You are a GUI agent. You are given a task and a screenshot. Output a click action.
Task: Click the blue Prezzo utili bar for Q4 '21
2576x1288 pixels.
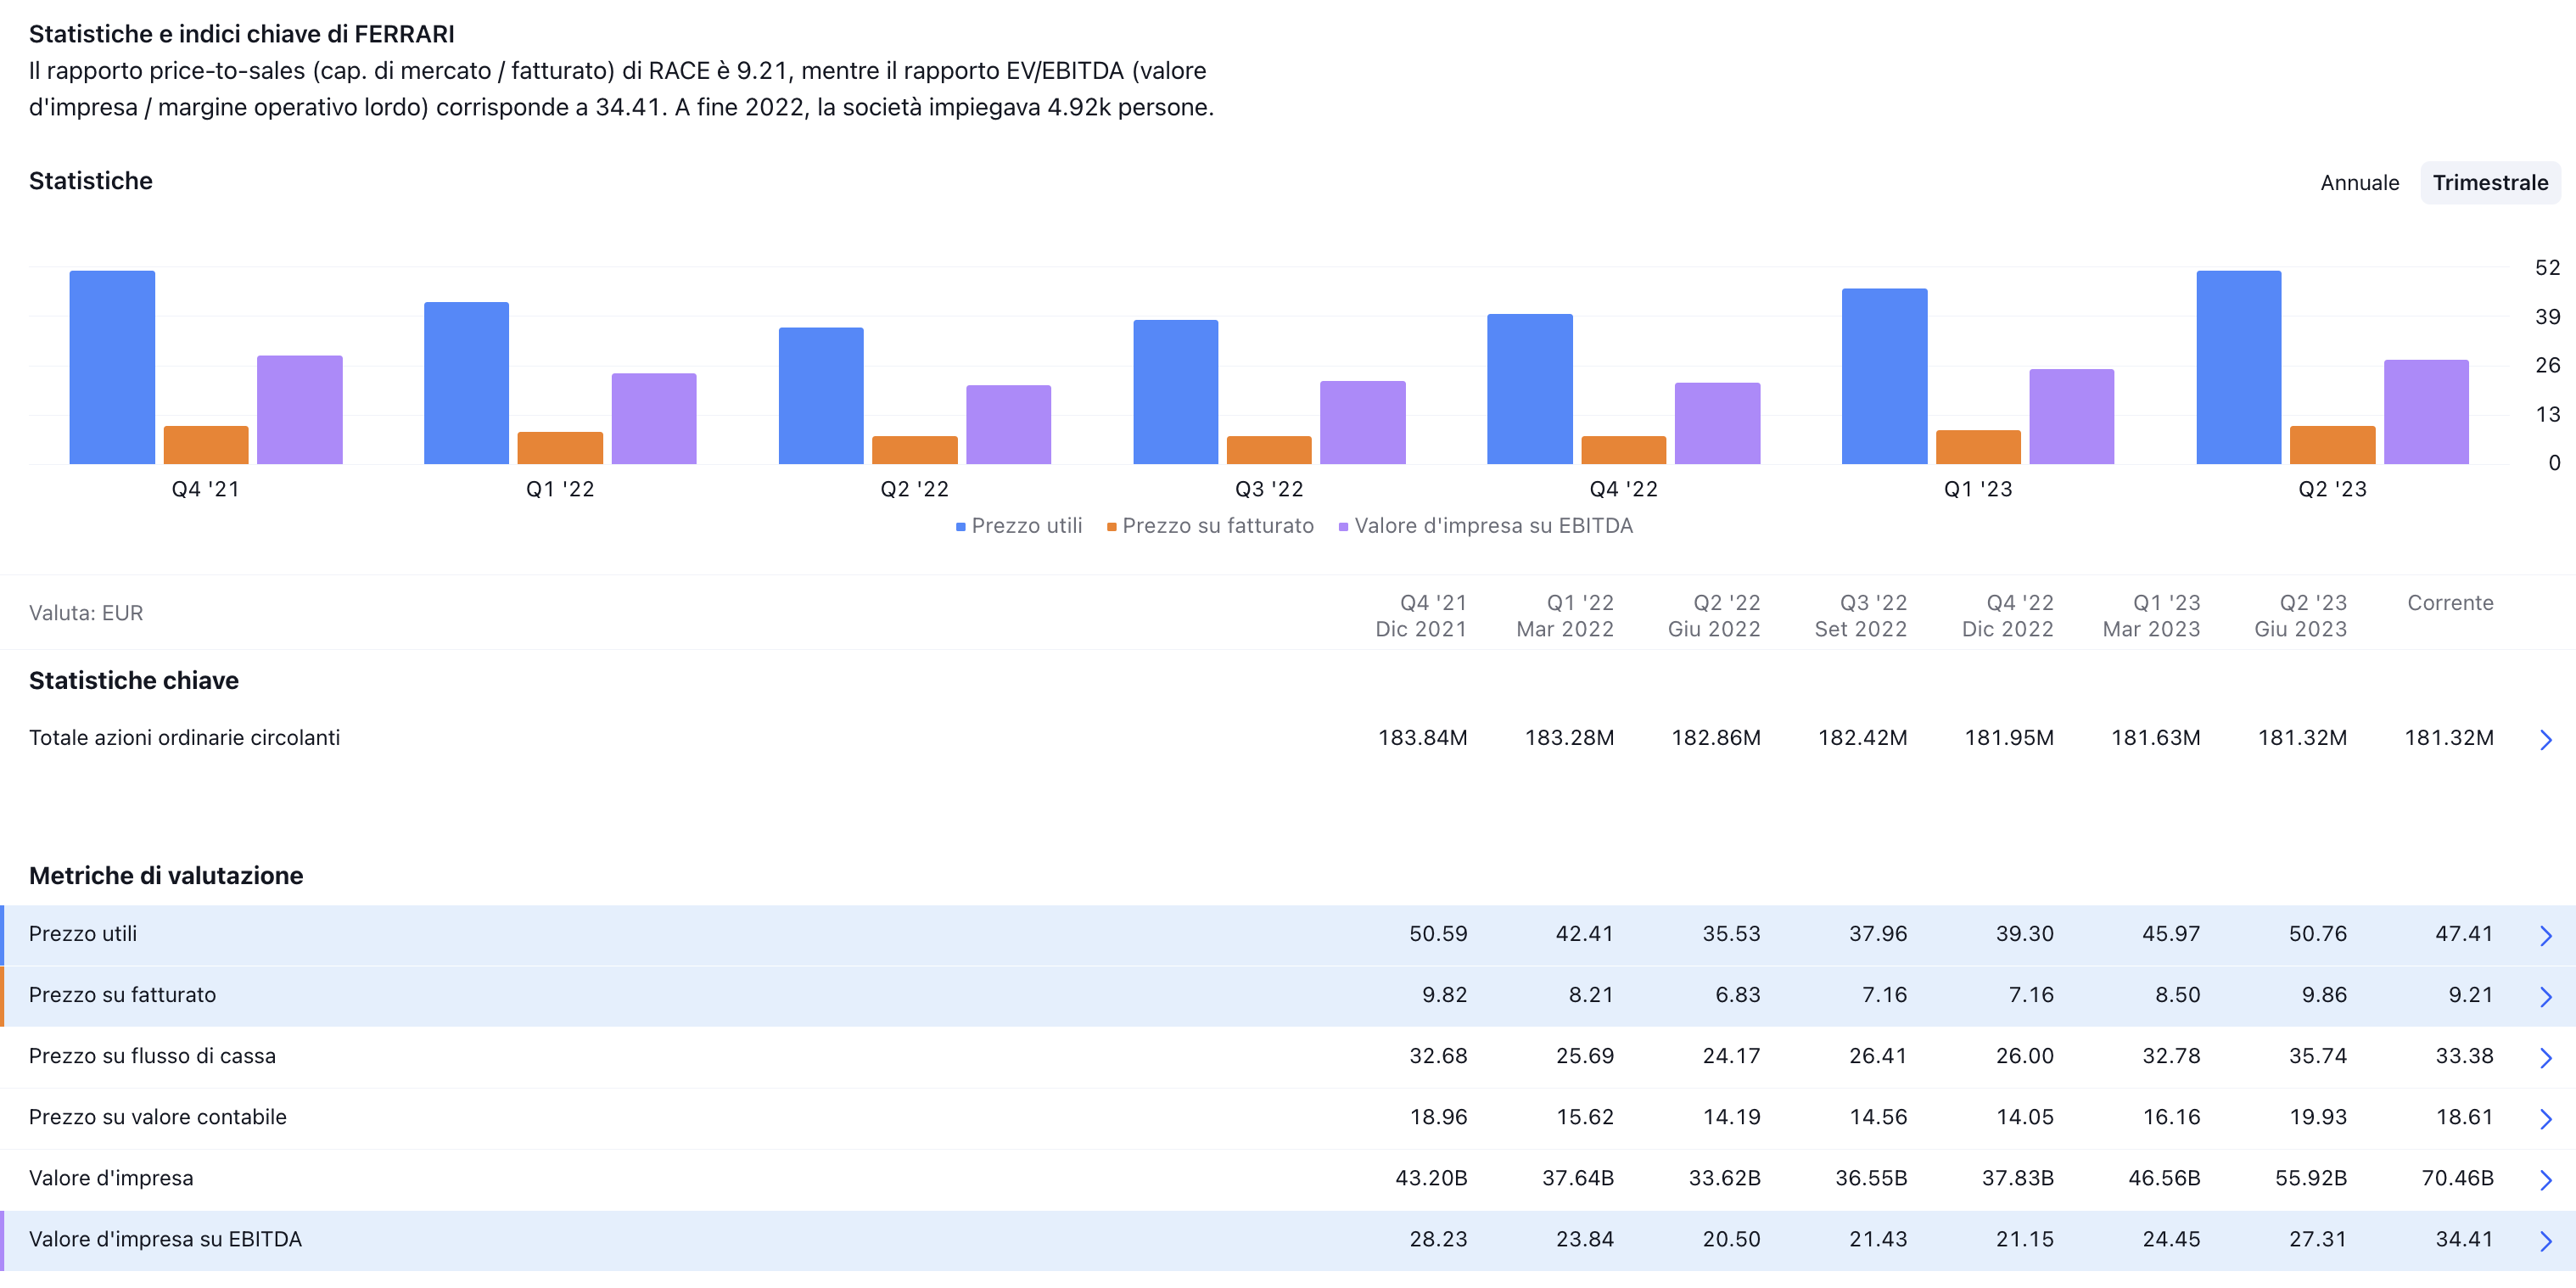click(112, 367)
